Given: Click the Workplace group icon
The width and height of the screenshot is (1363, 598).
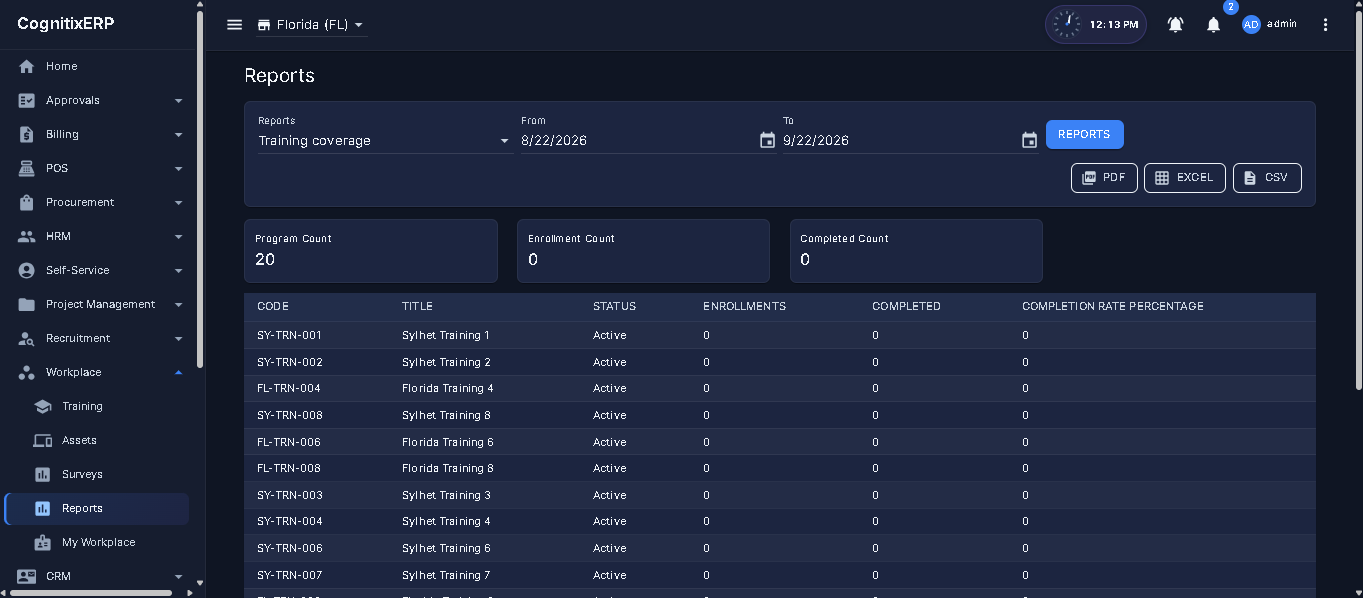Looking at the screenshot, I should 27,372.
